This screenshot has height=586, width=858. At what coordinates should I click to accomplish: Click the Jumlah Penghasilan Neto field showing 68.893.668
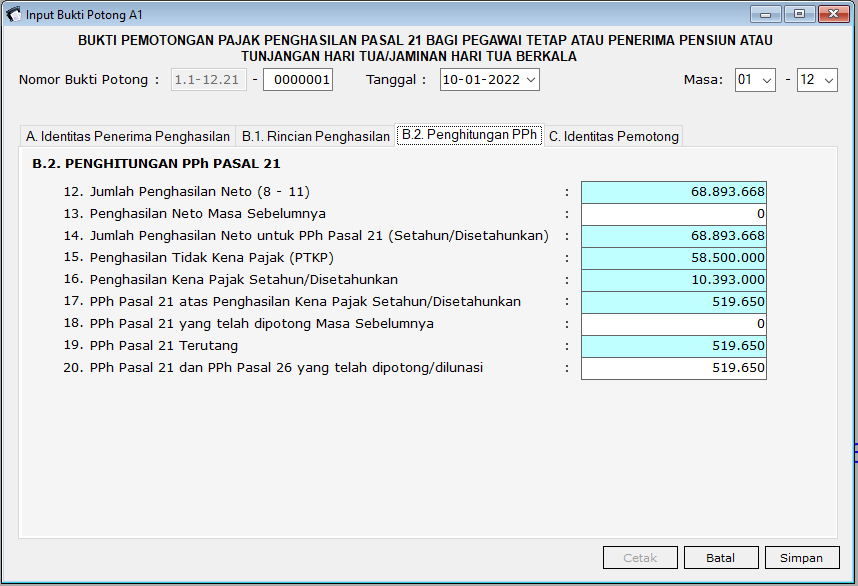coord(673,191)
